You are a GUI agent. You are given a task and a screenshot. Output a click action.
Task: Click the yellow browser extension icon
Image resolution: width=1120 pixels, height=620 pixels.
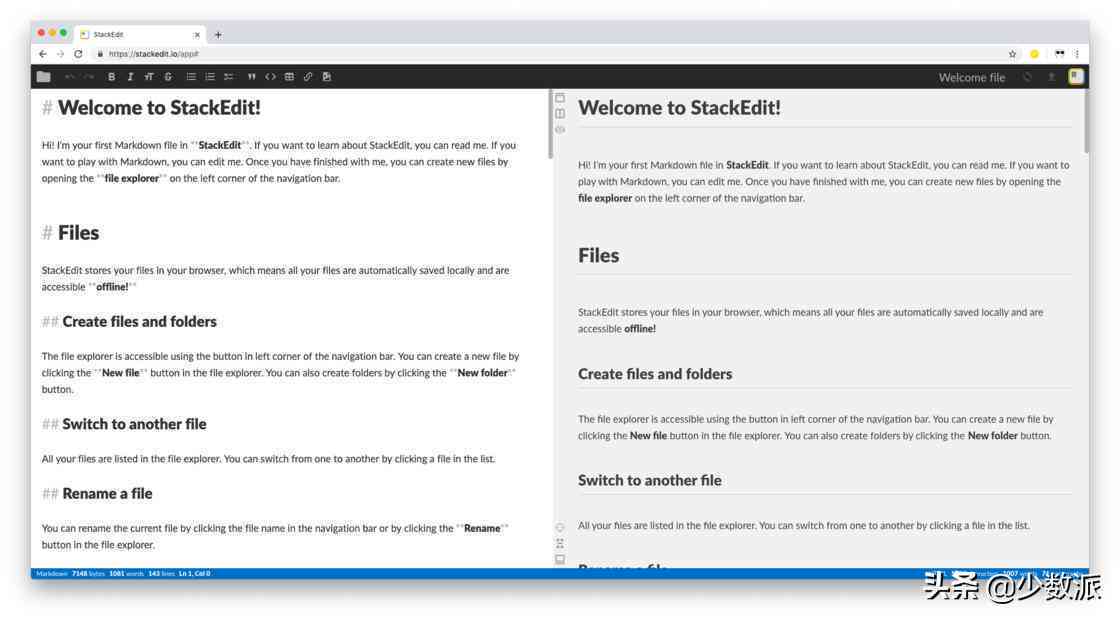(x=1034, y=54)
